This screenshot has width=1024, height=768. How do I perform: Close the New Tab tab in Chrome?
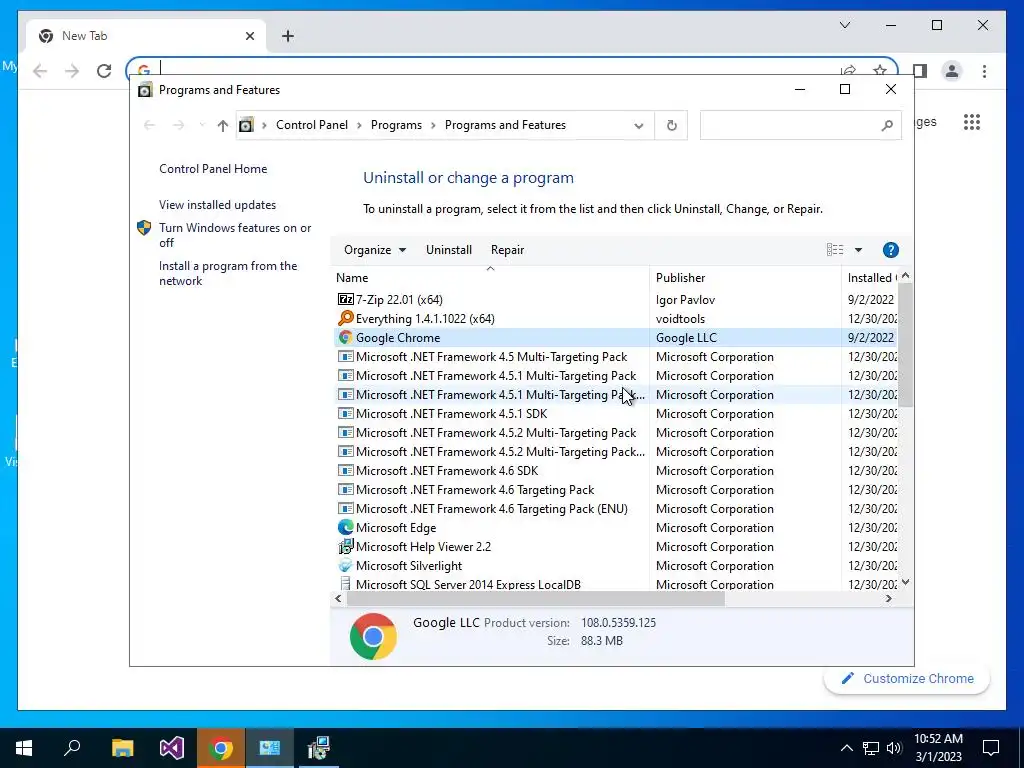[x=249, y=36]
